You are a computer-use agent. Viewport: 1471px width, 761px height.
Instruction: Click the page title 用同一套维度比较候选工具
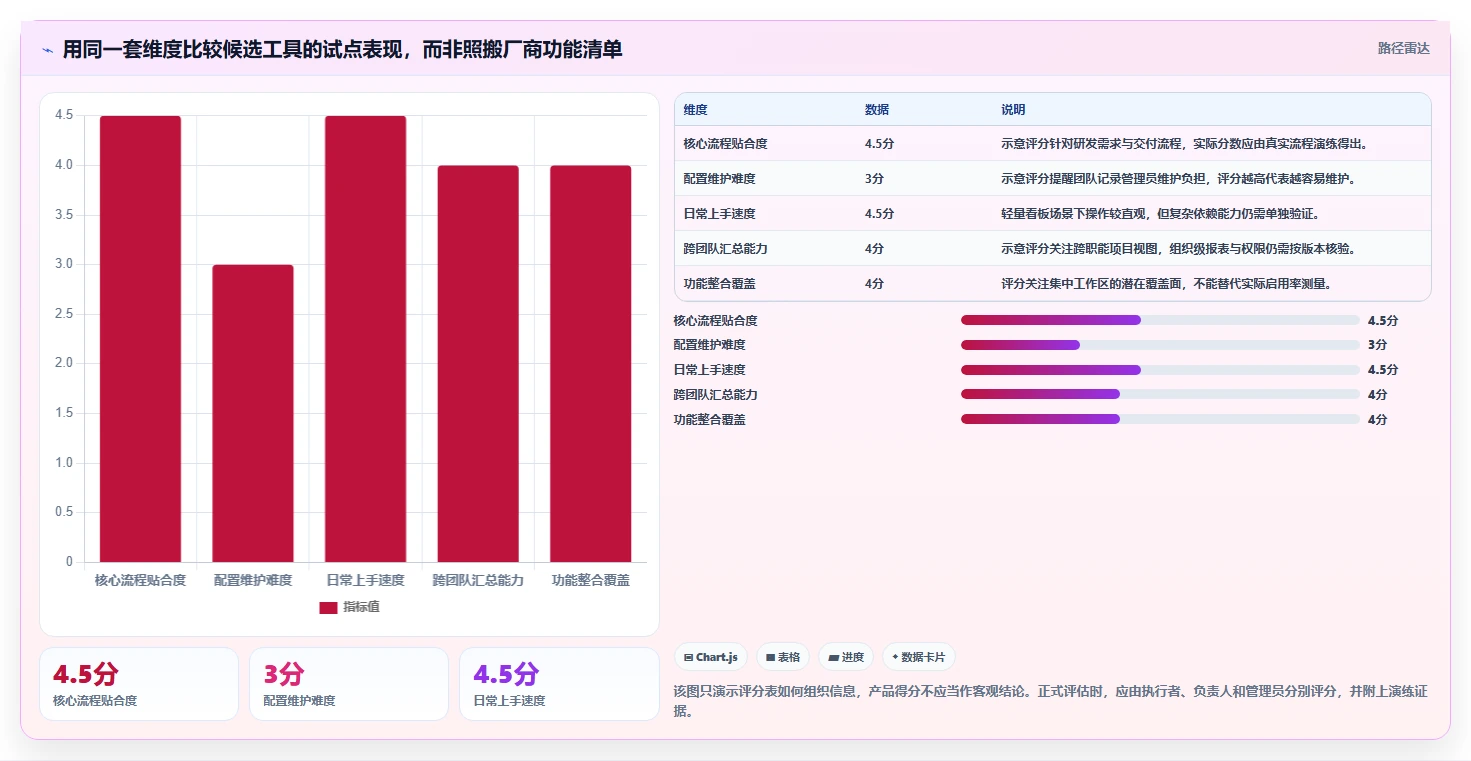(342, 49)
